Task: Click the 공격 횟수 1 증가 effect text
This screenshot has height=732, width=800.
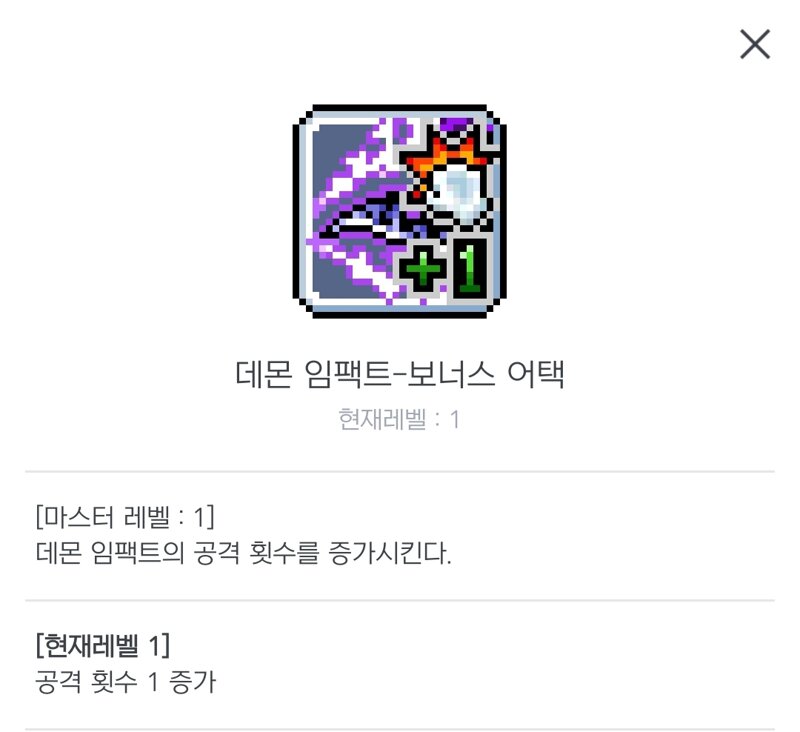Action: pos(126,682)
